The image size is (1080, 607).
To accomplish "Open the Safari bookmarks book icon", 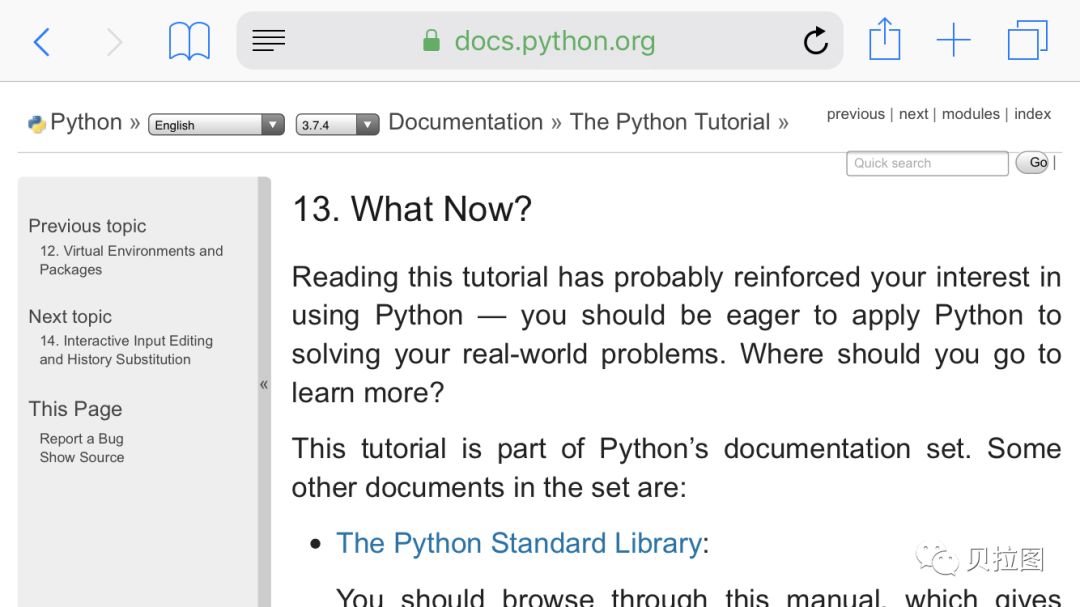I will click(x=189, y=42).
